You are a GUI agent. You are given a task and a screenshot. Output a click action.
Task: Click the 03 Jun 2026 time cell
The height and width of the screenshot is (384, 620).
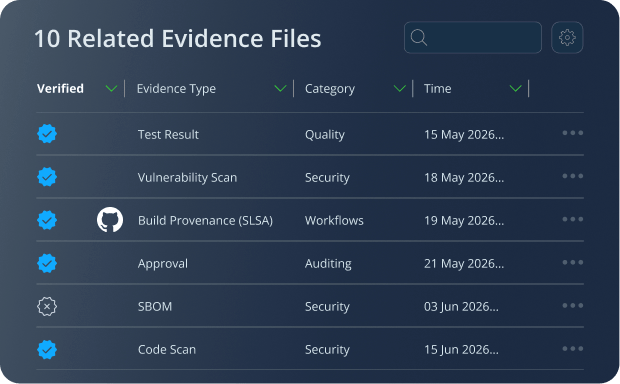pyautogui.click(x=461, y=307)
